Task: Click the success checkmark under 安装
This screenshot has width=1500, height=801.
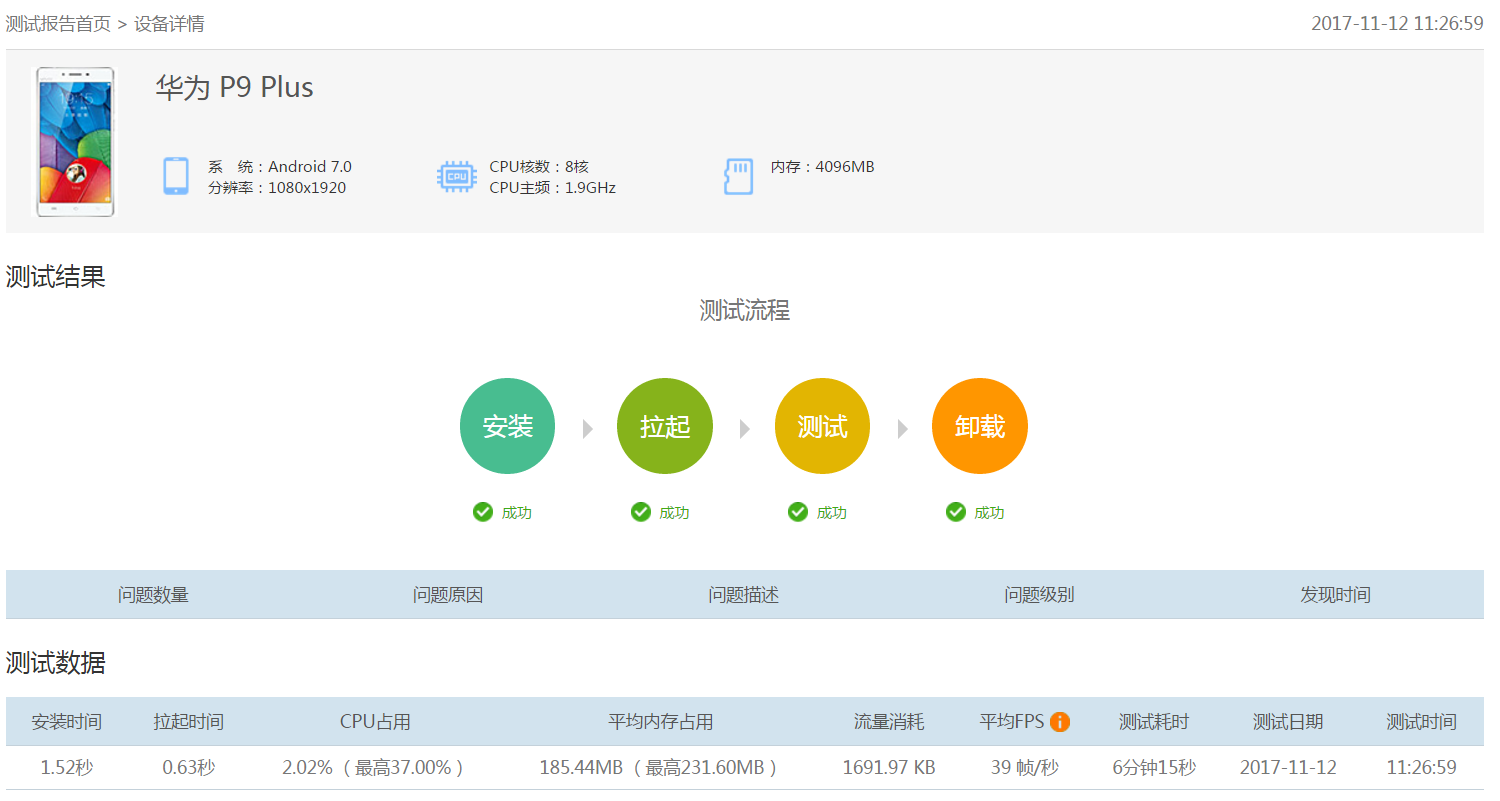Action: (483, 512)
